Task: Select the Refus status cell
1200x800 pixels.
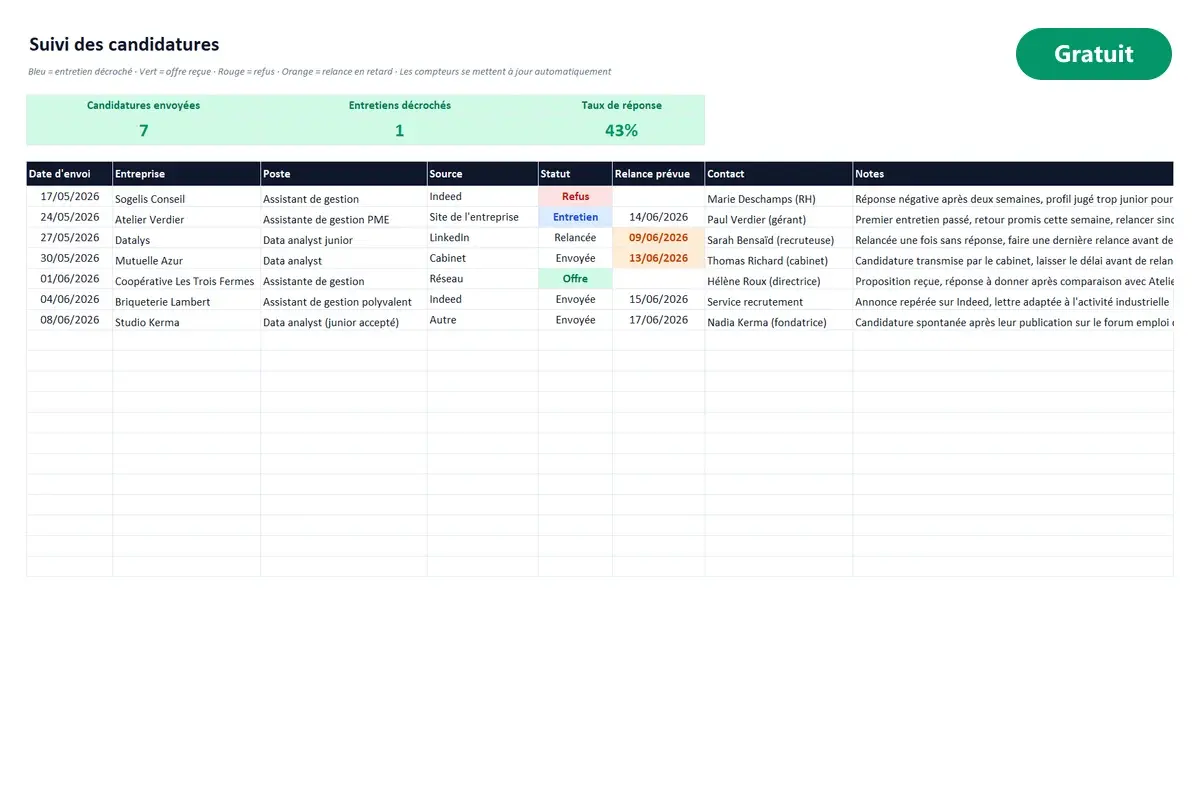Action: (575, 197)
